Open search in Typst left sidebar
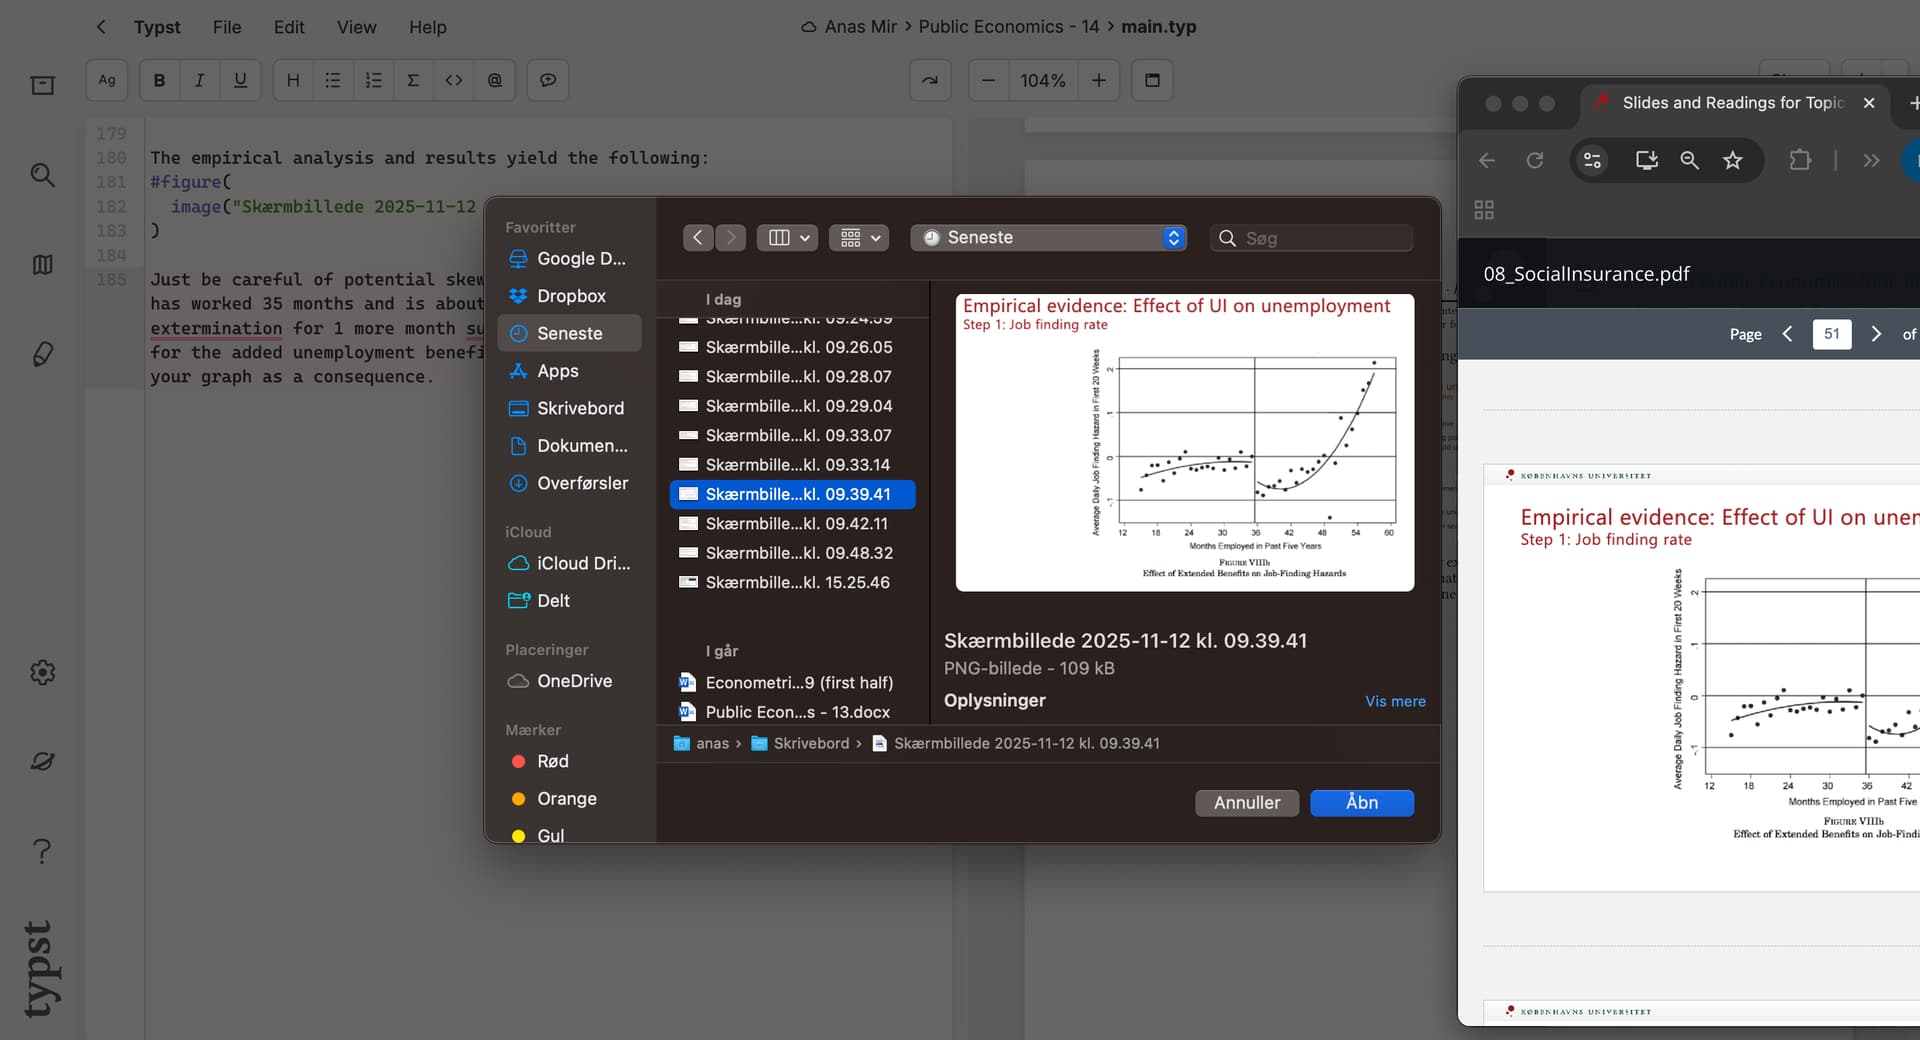This screenshot has width=1920, height=1040. pyautogui.click(x=42, y=176)
